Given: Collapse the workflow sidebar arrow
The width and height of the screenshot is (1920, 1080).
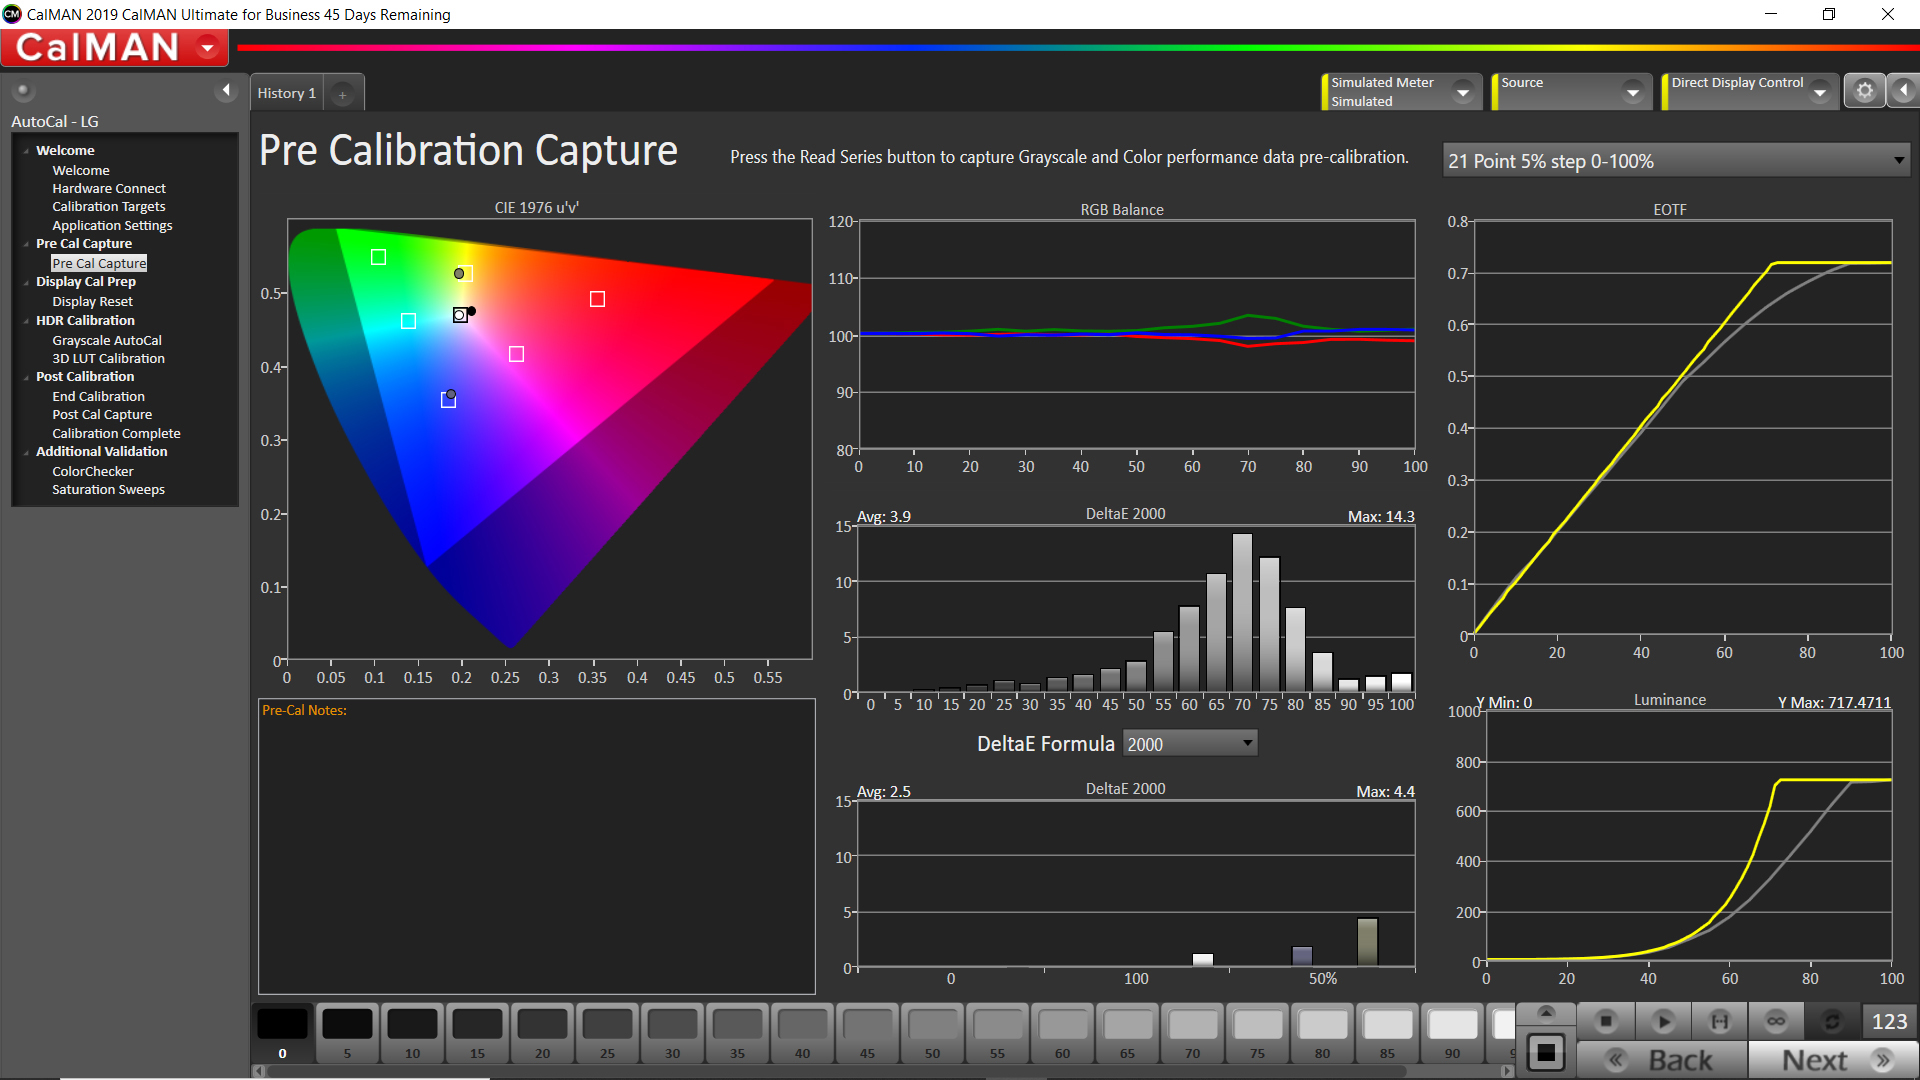Looking at the screenshot, I should [x=226, y=91].
